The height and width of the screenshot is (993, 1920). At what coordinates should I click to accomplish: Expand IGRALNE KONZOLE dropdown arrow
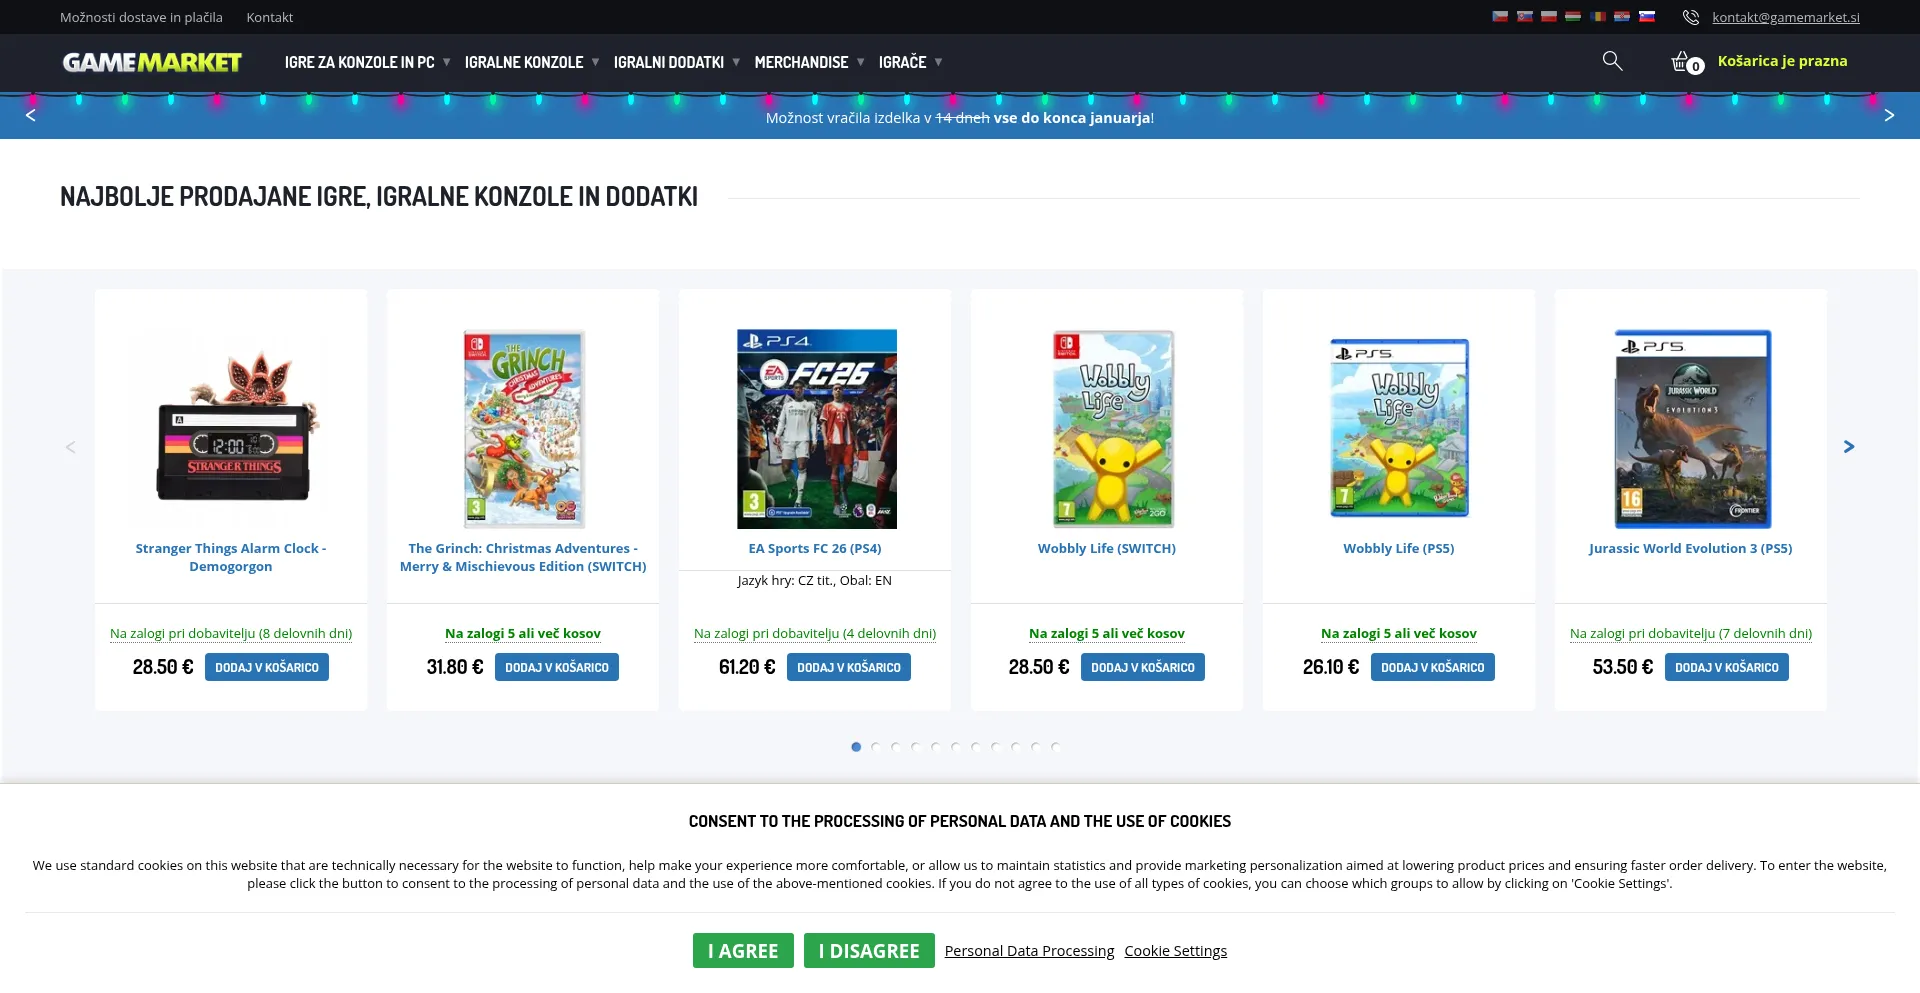tap(595, 62)
